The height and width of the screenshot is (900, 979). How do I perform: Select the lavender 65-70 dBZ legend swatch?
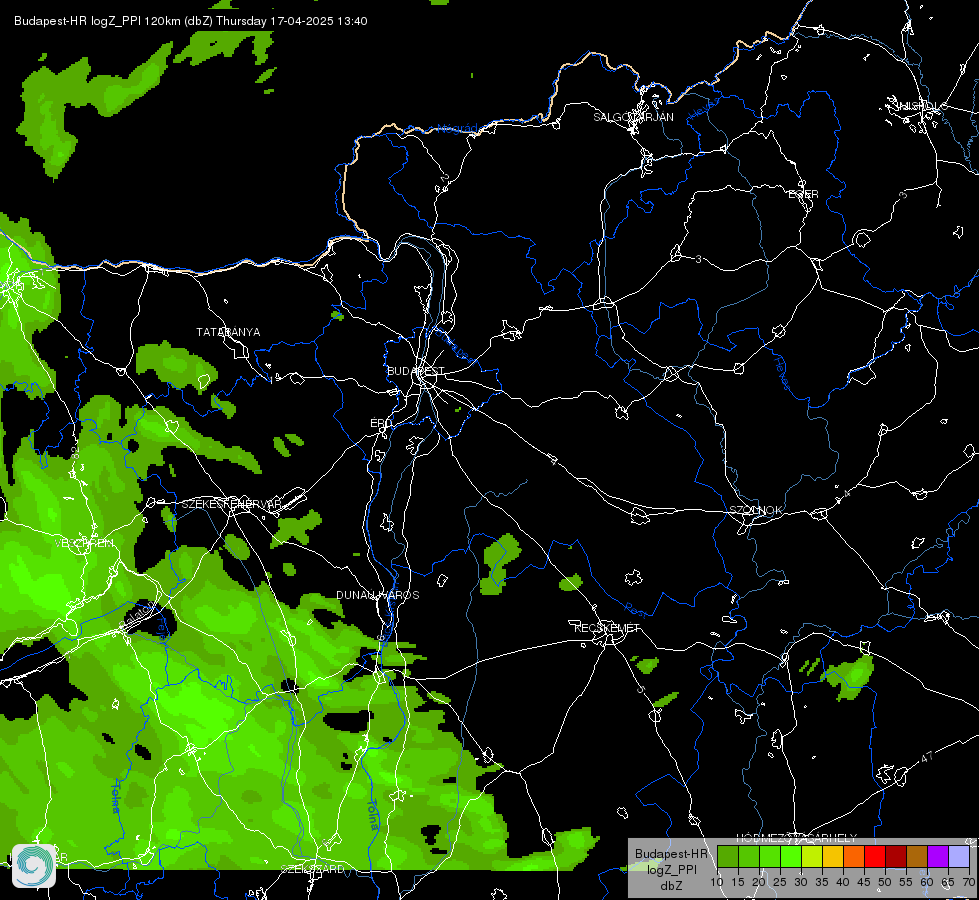click(958, 857)
